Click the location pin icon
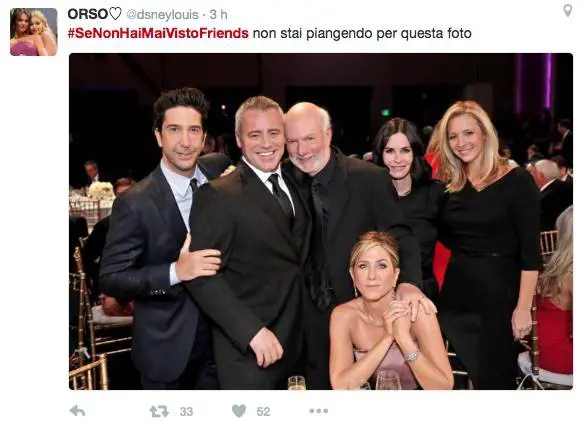This screenshot has height=429, width=584. coord(567,11)
